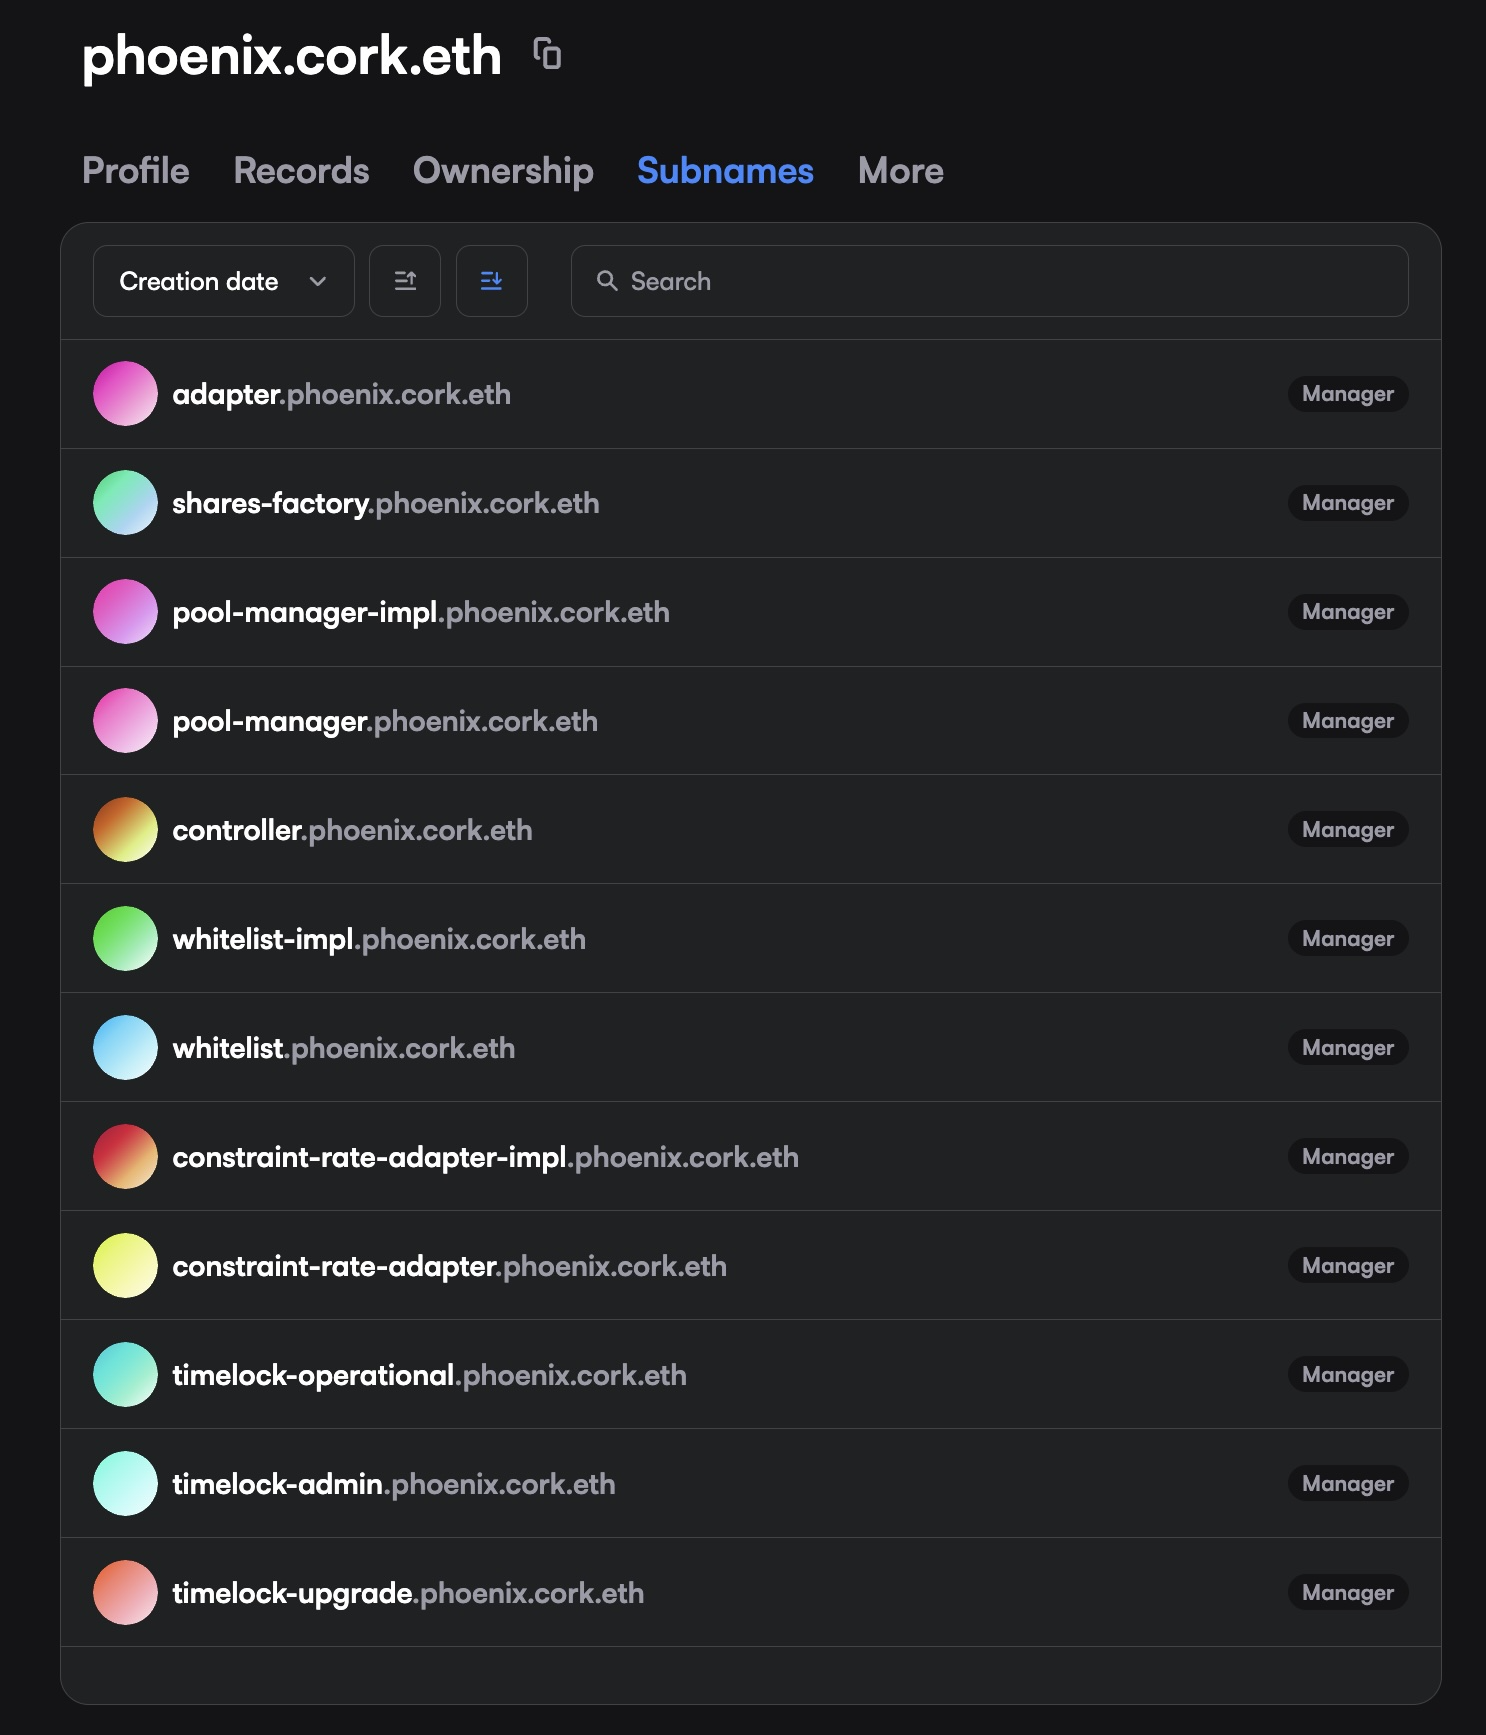This screenshot has height=1735, width=1486.
Task: Go to the Ownership tab
Action: [503, 171]
